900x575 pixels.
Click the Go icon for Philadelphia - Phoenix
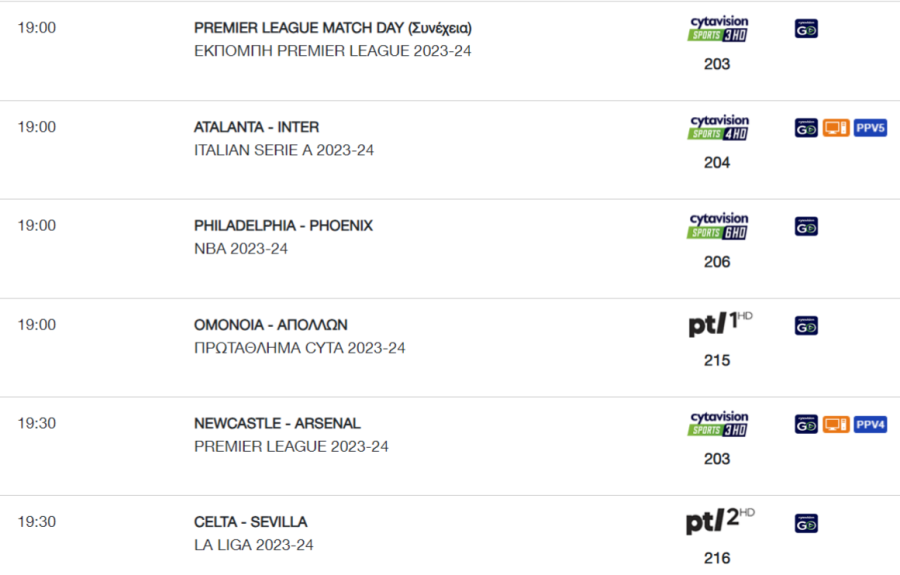click(x=806, y=227)
